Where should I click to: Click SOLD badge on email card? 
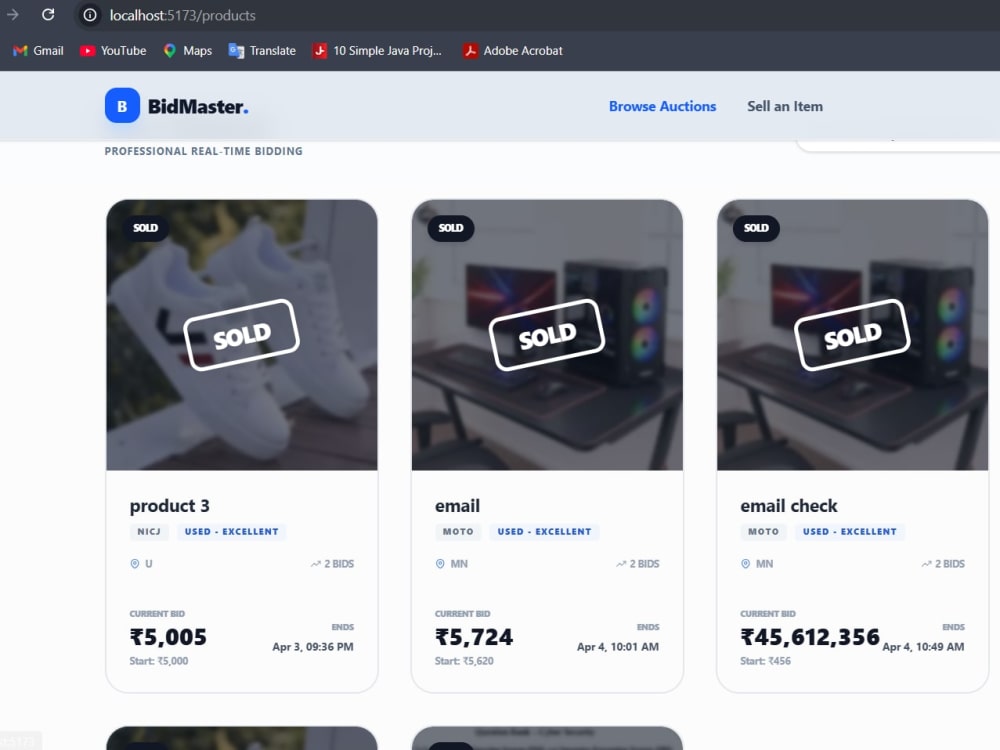point(451,228)
